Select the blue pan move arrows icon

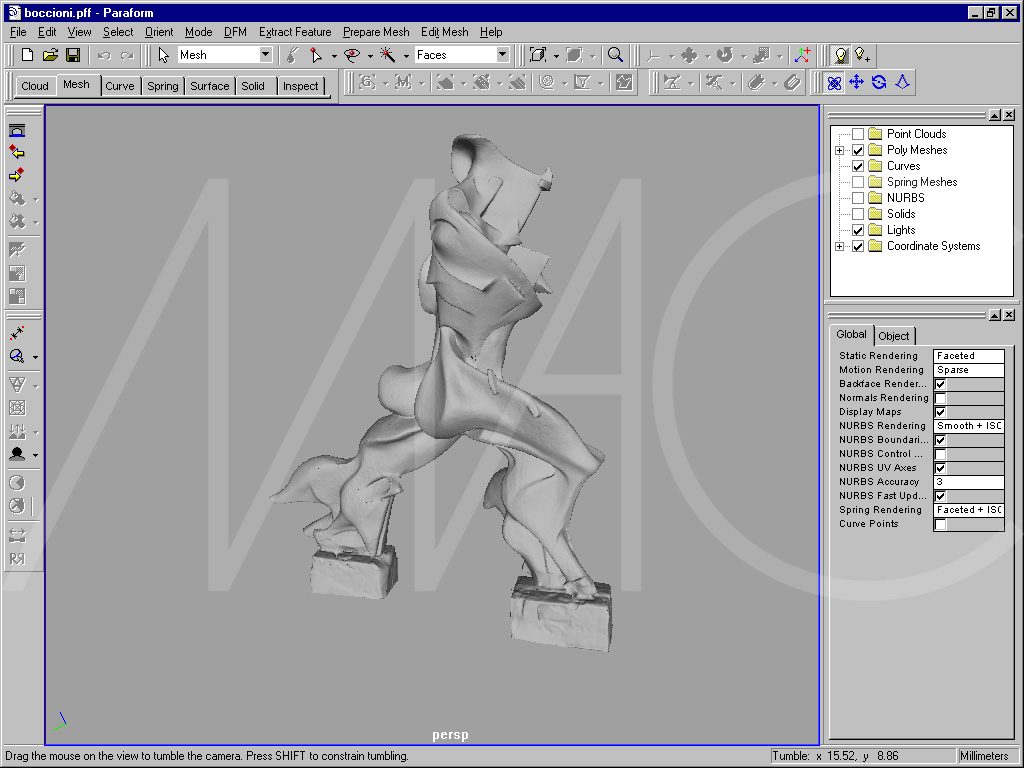[856, 82]
